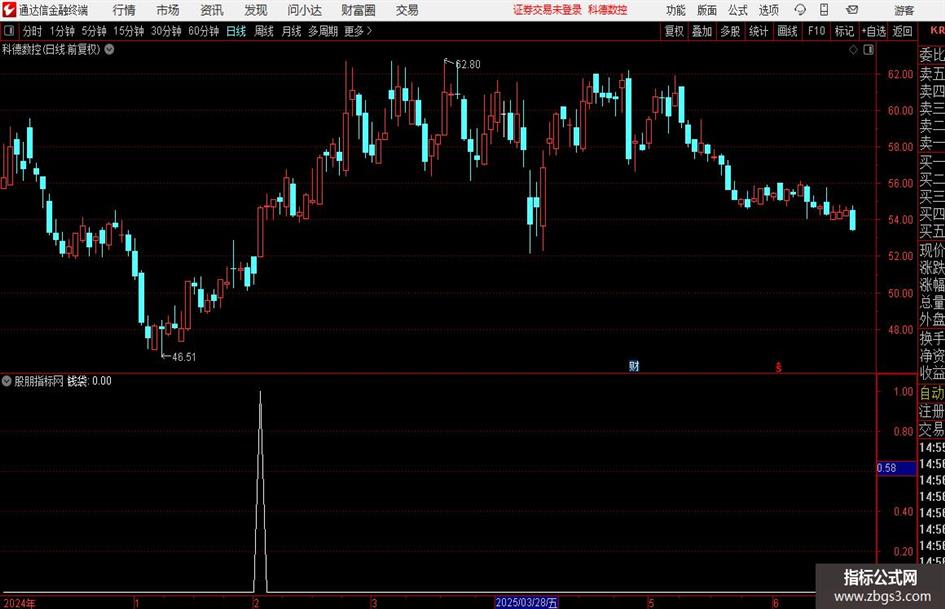Select the 日线 daily chart tab
This screenshot has height=609, width=945.
tap(236, 31)
